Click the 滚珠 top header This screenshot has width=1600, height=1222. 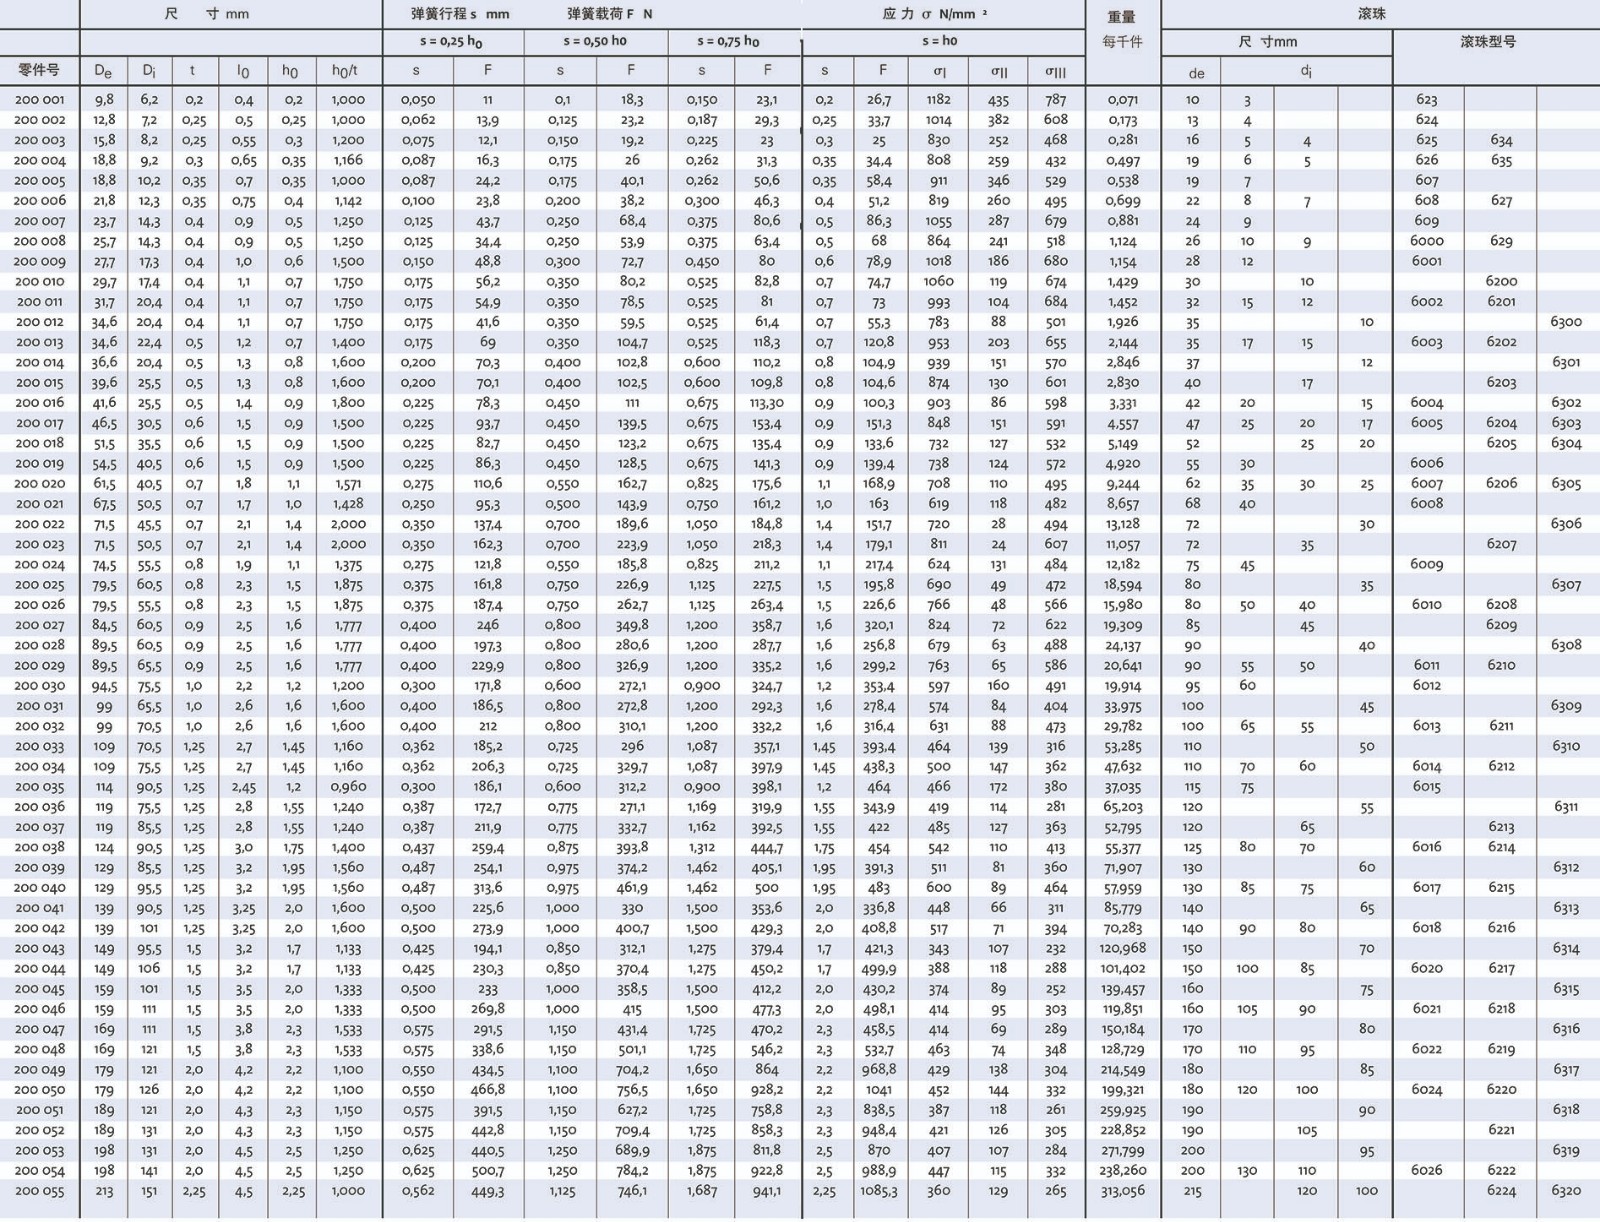[x=1371, y=14]
